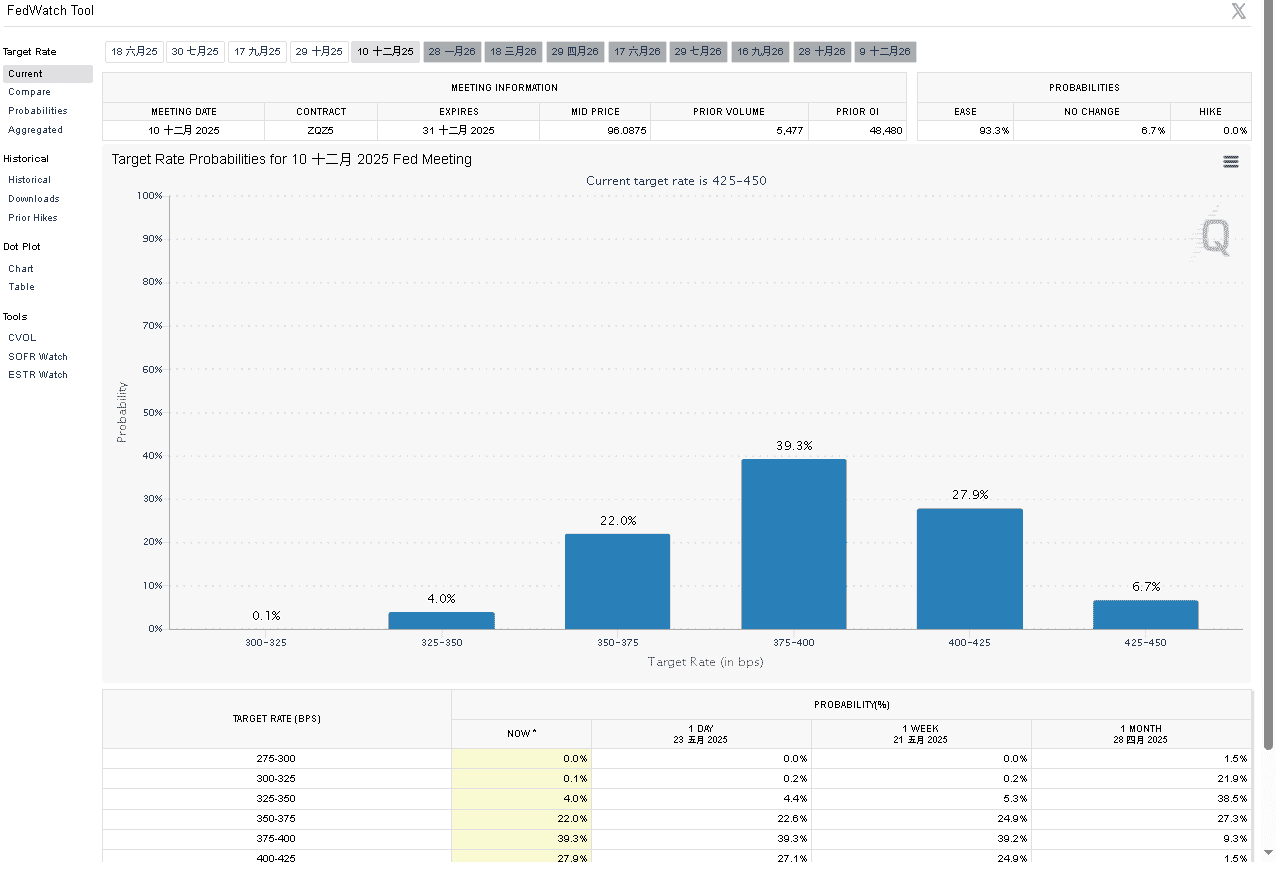Click the 350-375 bar showing 22.0%
The width and height of the screenshot is (1279, 881).
[x=617, y=581]
